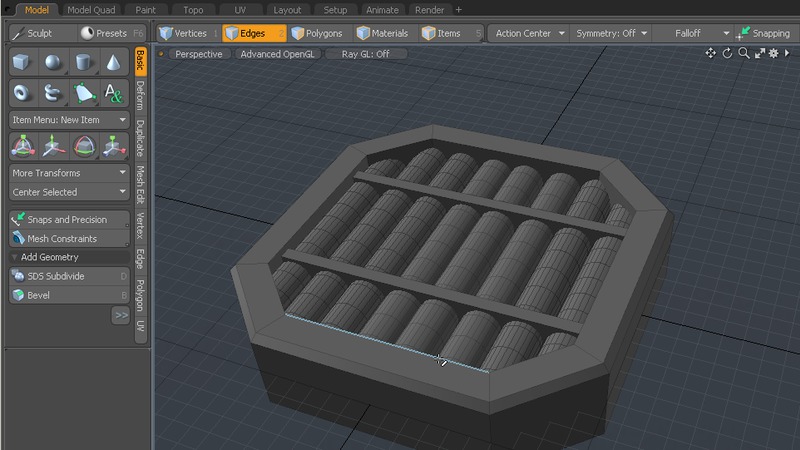Activate the Text tool icon
Screen dimensions: 800x450
point(114,93)
